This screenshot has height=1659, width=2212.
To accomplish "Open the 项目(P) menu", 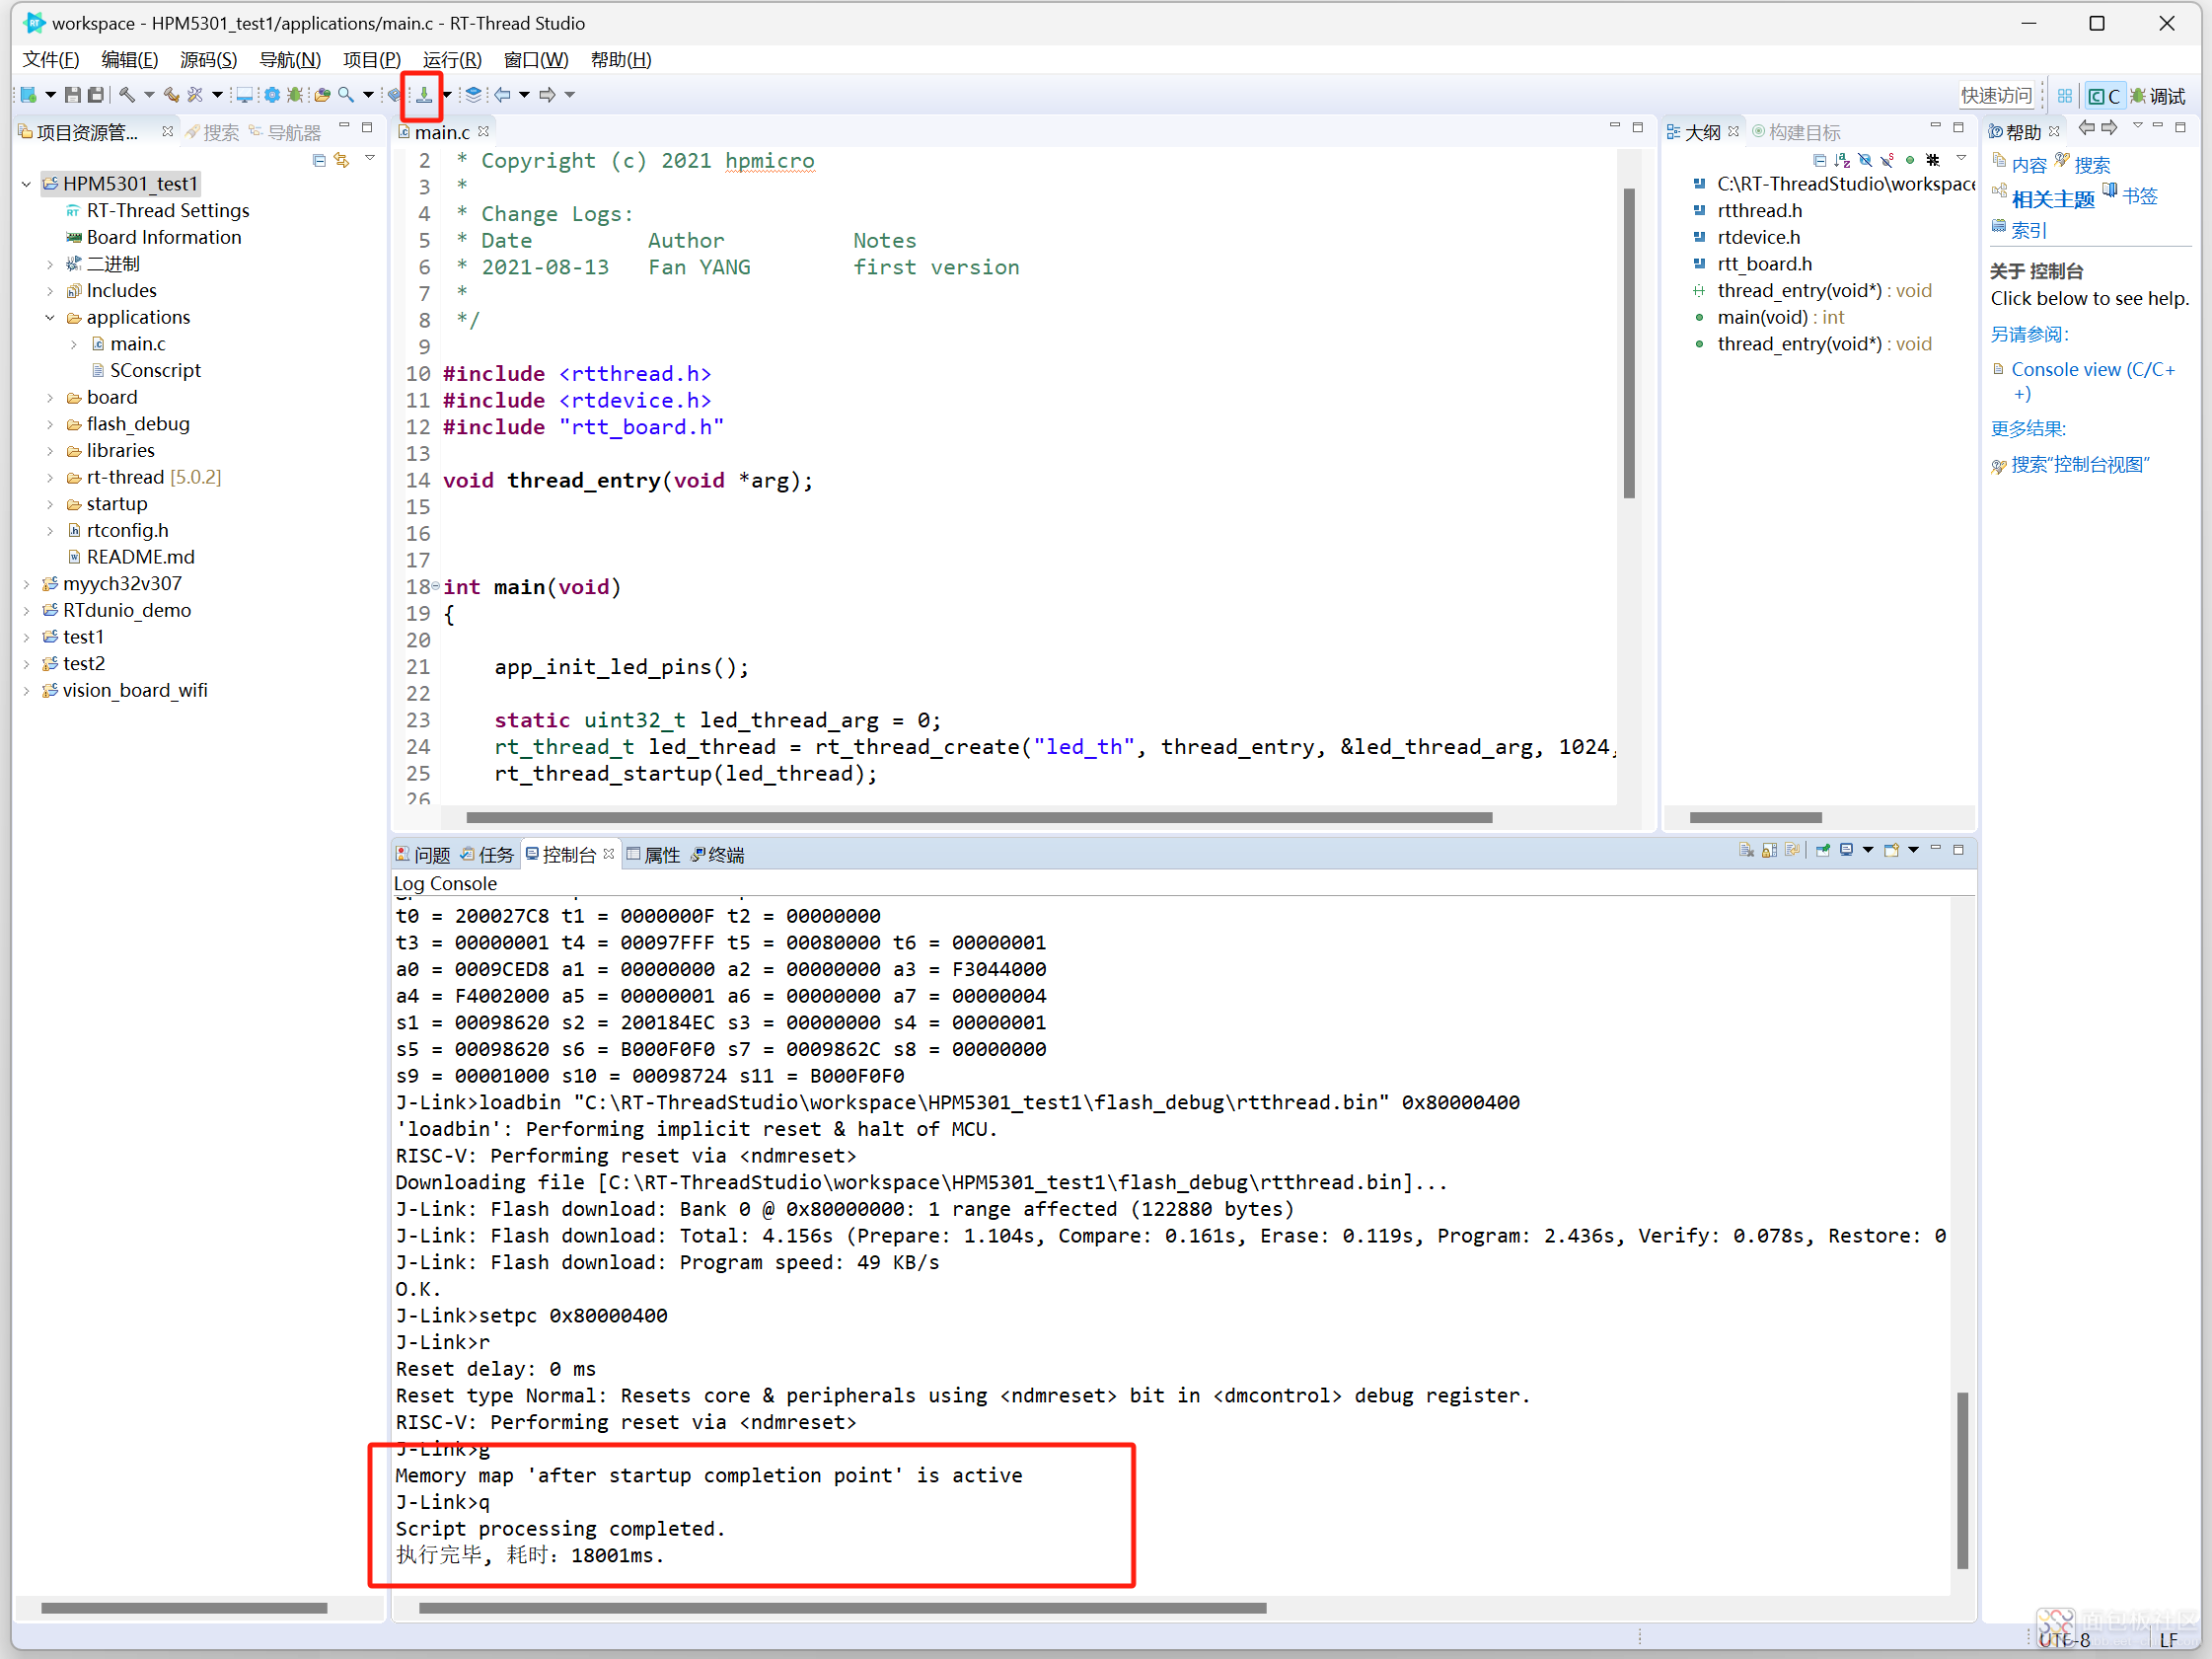I will coord(372,59).
